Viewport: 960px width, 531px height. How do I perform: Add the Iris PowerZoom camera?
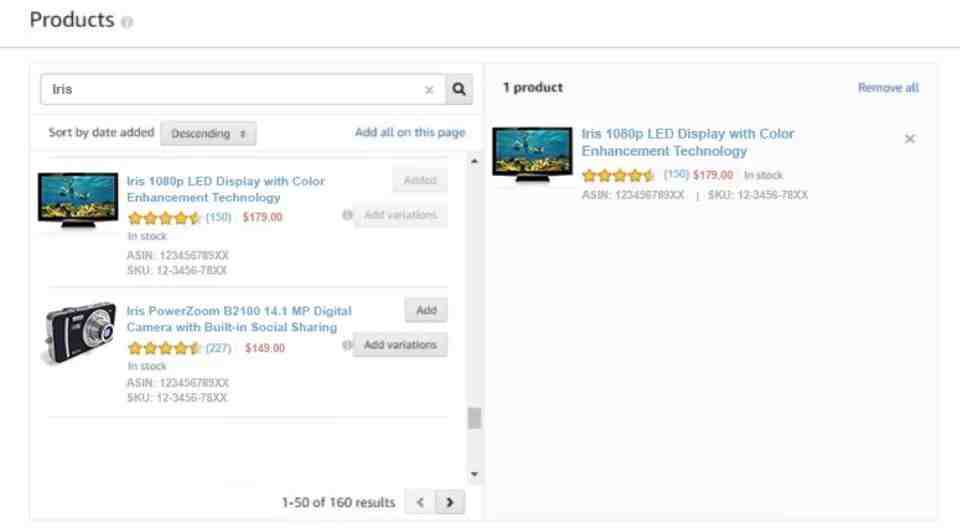[426, 311]
